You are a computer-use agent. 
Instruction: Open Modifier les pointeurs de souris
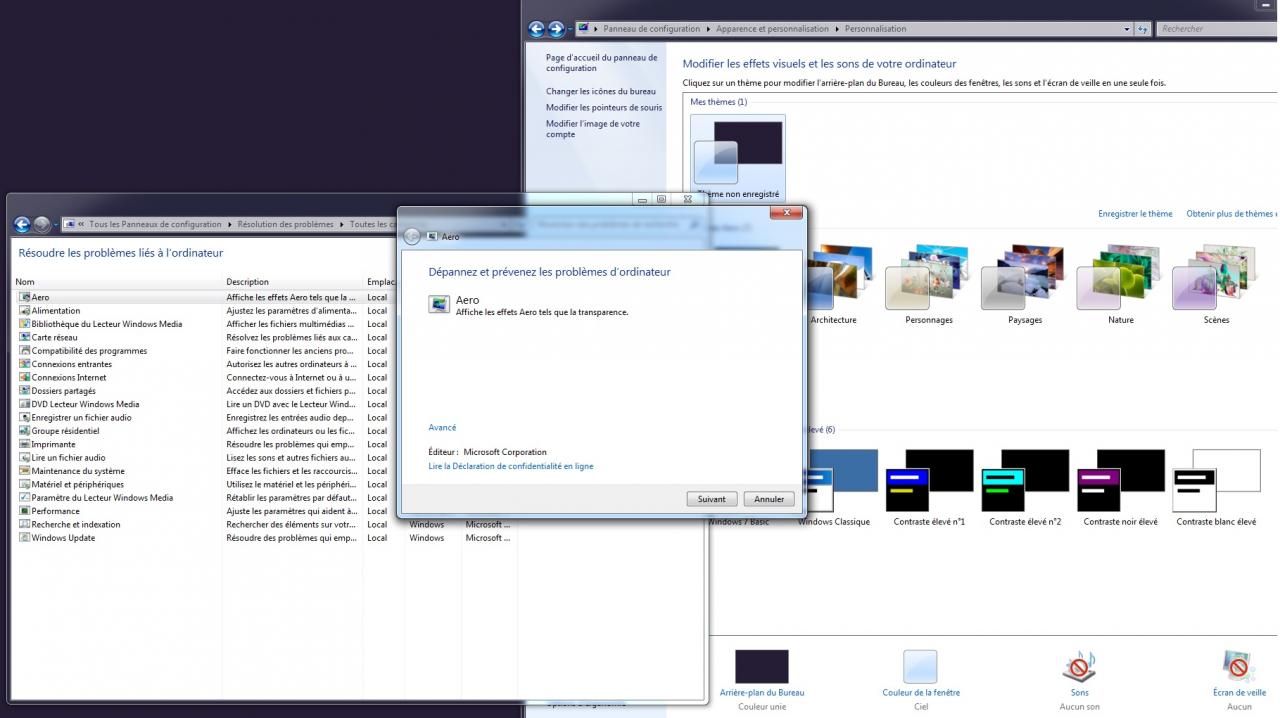pyautogui.click(x=604, y=107)
